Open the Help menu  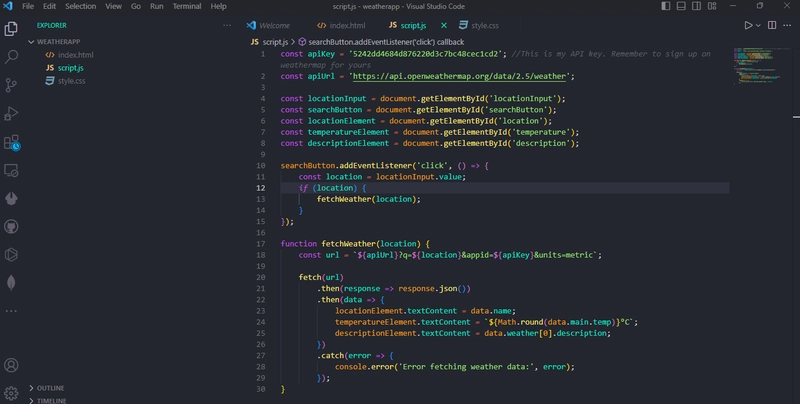pyautogui.click(x=218, y=6)
